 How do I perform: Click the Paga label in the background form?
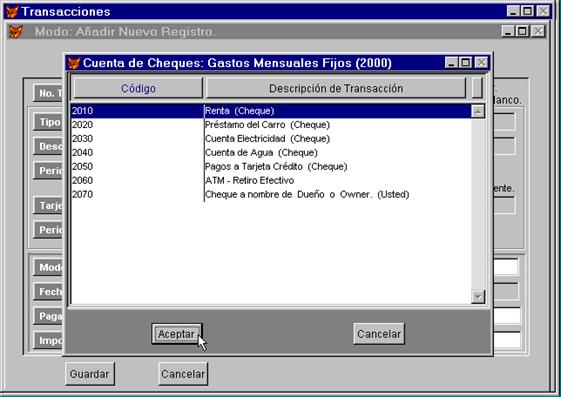tap(48, 316)
